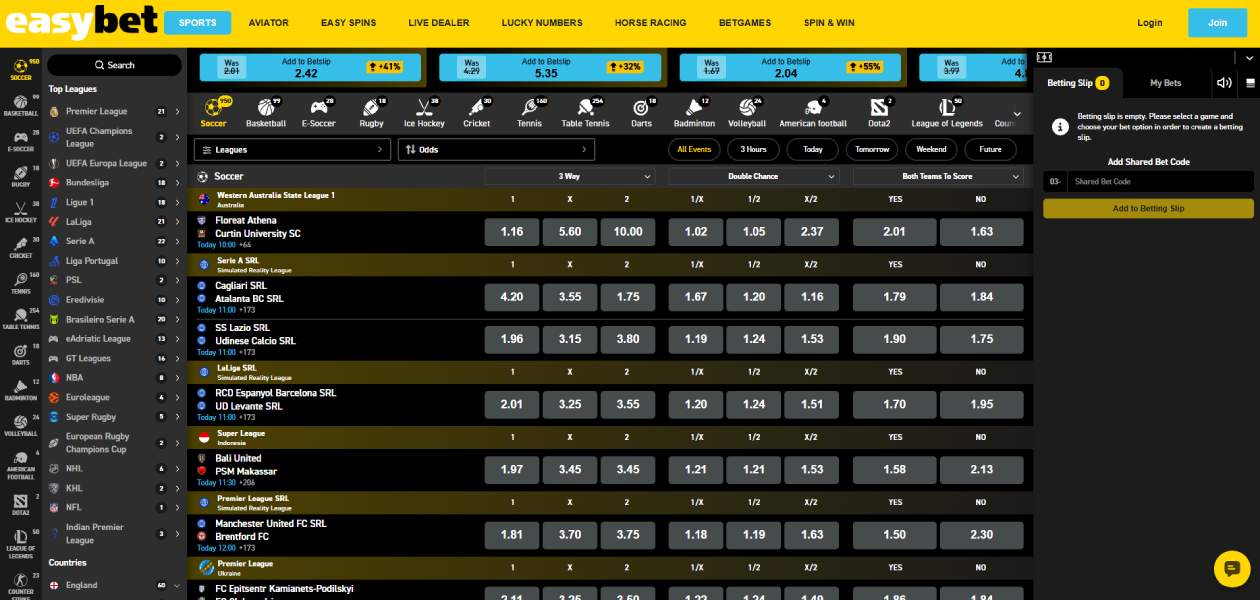
Task: Choose Rugby in the sports icon strip
Action: point(371,113)
